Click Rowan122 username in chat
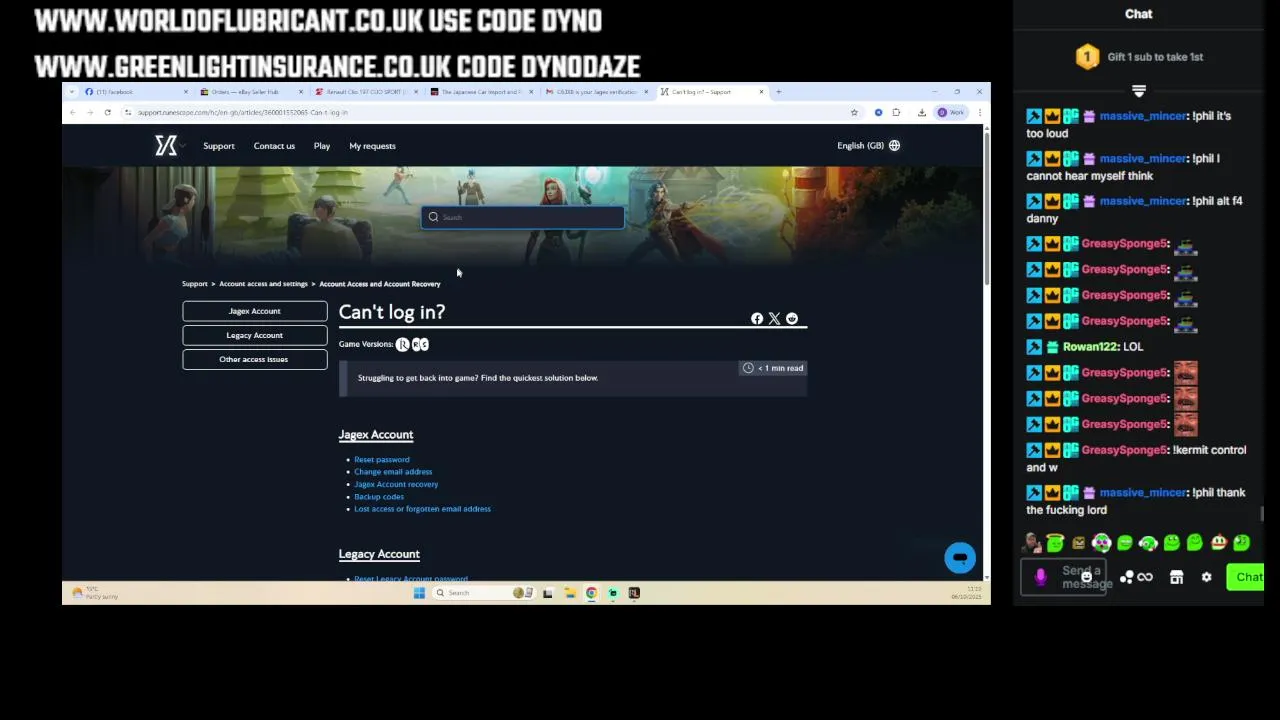The width and height of the screenshot is (1280, 720). tap(1091, 347)
